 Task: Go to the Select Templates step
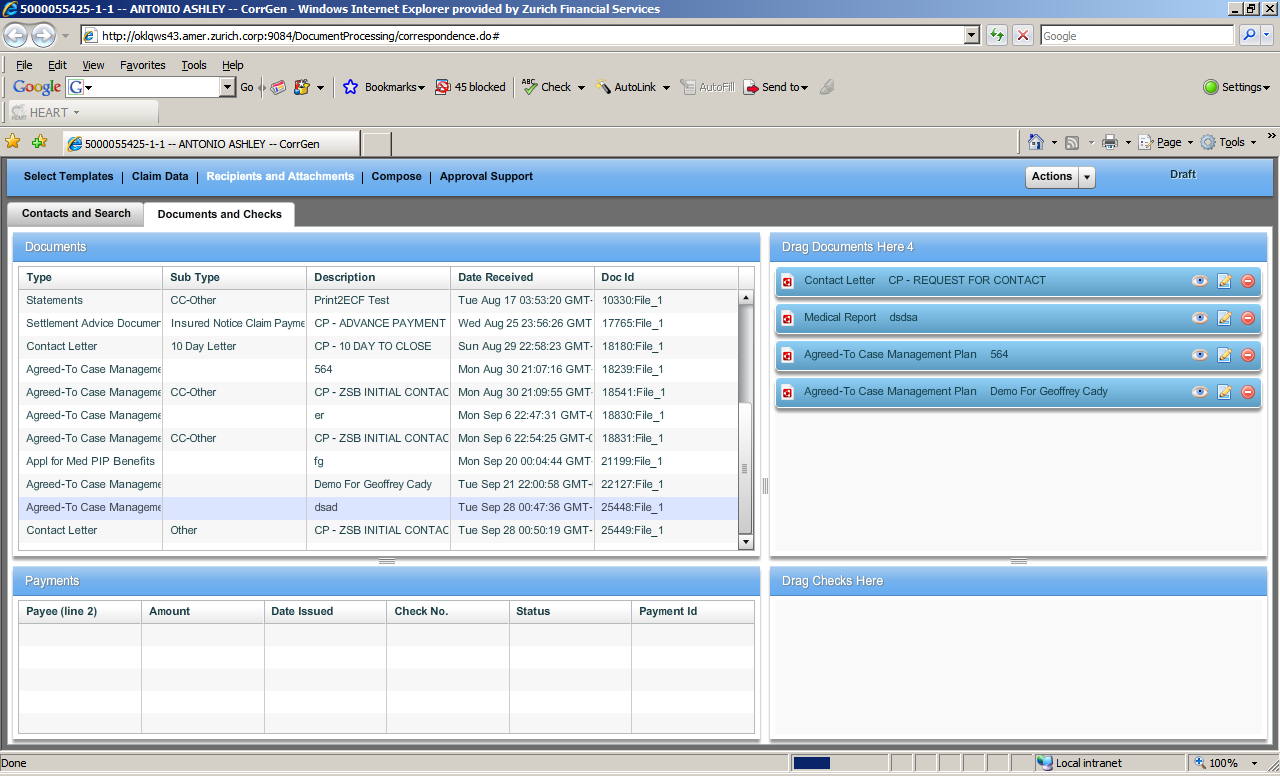point(69,176)
